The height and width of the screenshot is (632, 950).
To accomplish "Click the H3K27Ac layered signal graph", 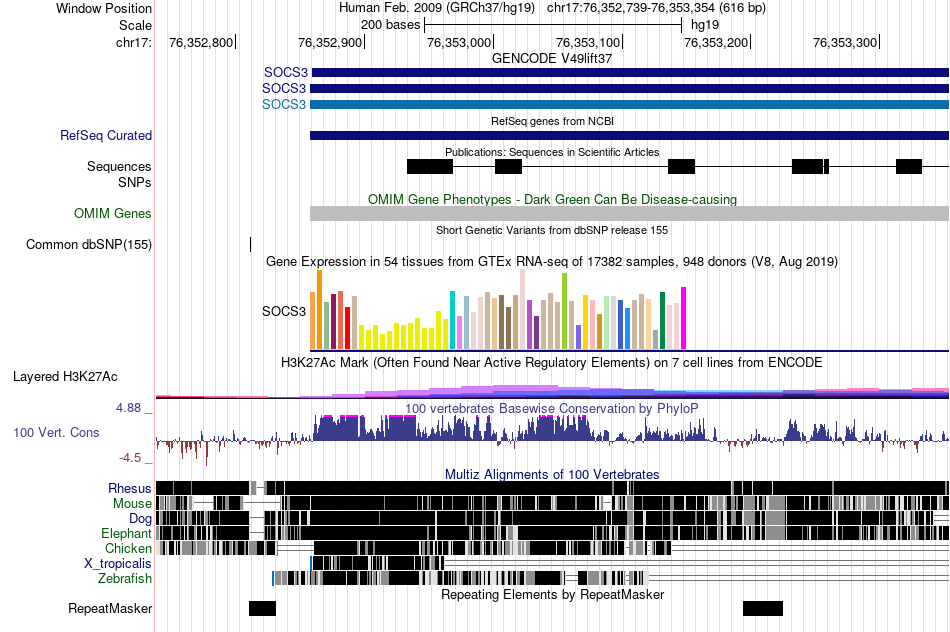I will coord(552,391).
